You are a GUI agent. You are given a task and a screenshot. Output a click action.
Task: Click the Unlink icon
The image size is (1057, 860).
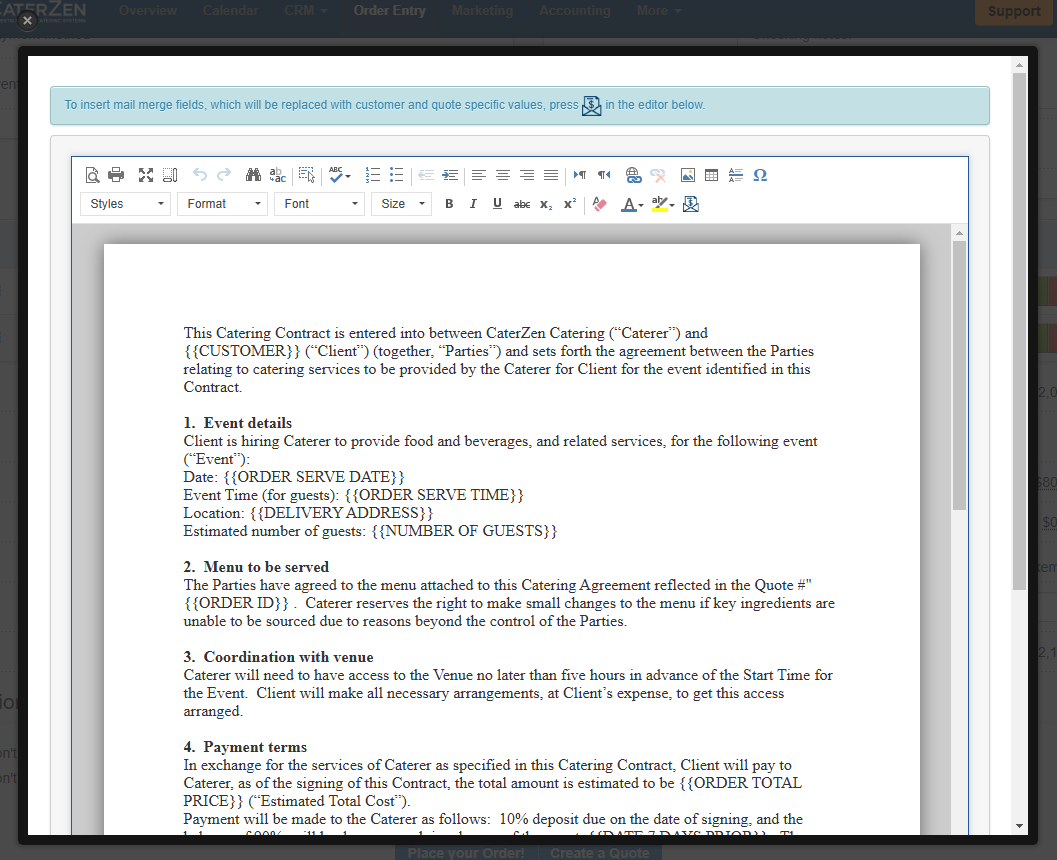coord(658,175)
